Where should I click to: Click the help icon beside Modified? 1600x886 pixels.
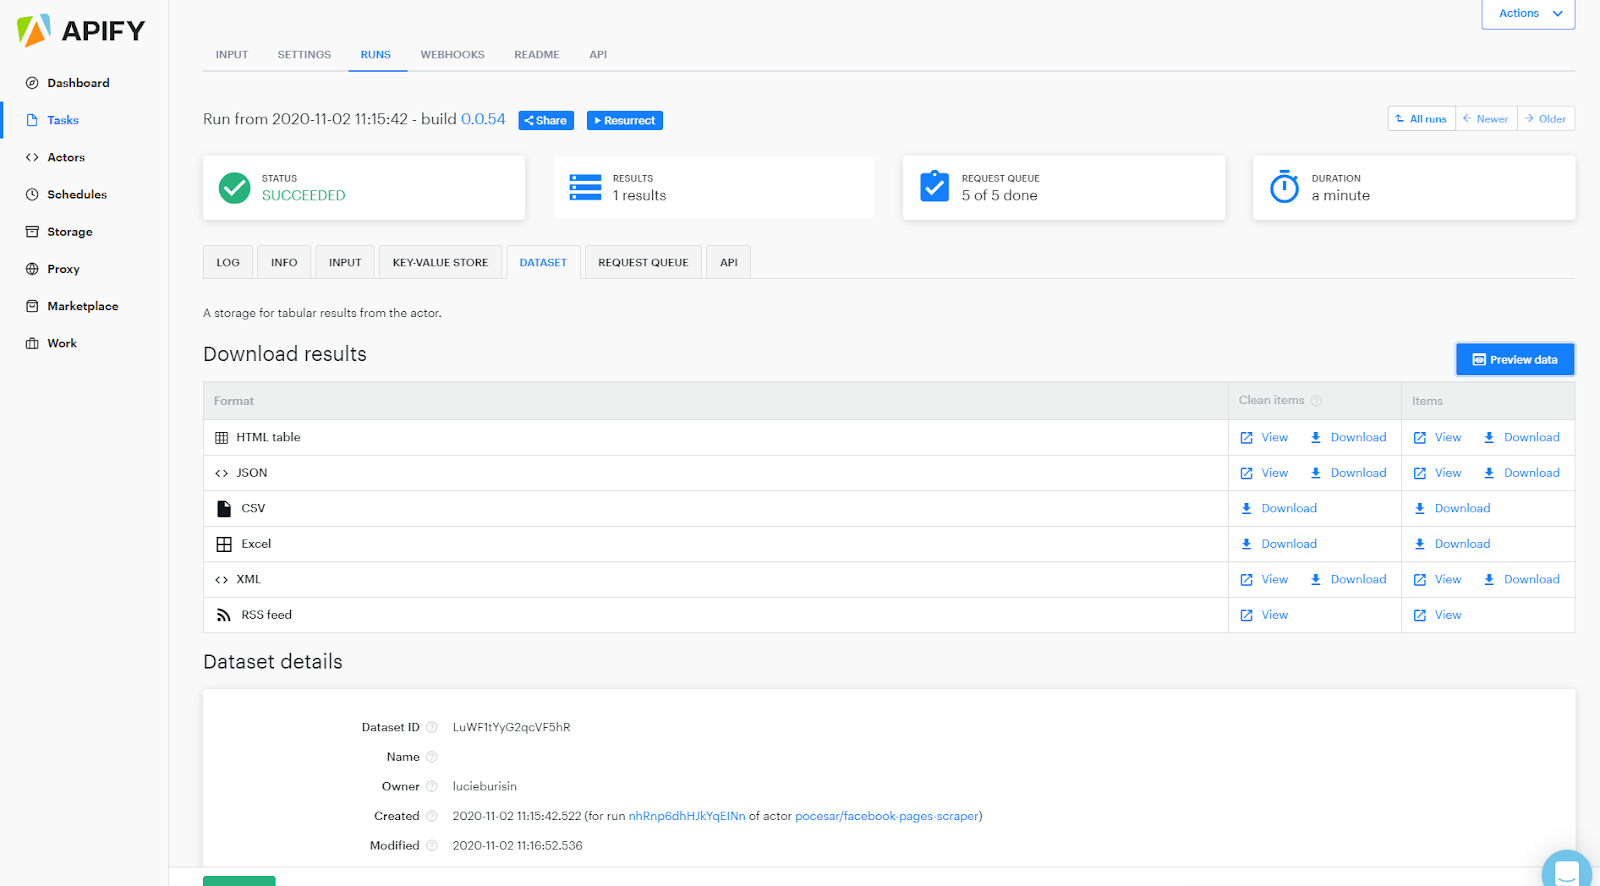(x=432, y=845)
